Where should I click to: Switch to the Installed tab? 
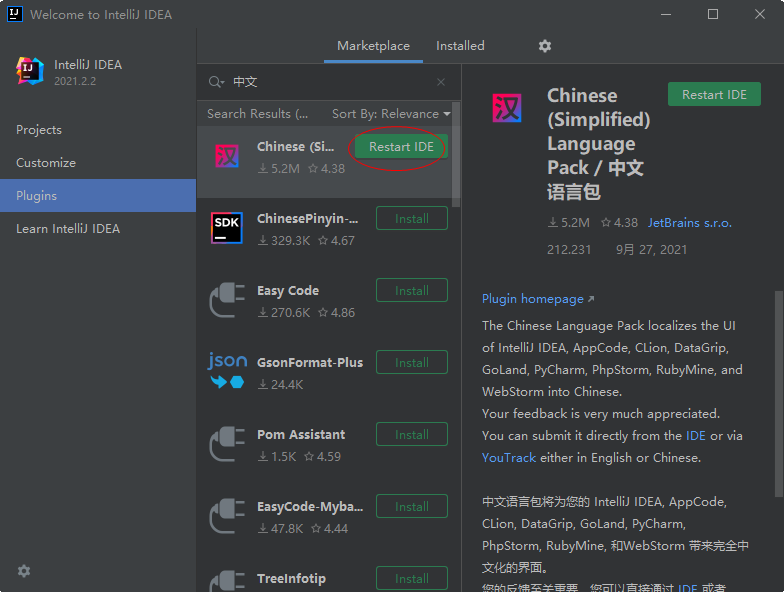[x=460, y=46]
